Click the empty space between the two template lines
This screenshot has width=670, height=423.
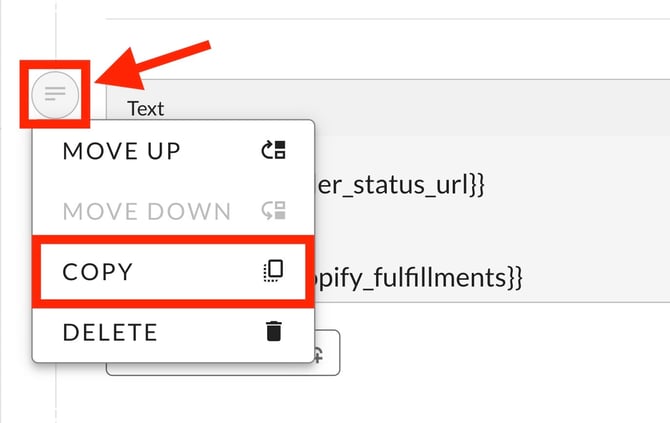(491, 232)
